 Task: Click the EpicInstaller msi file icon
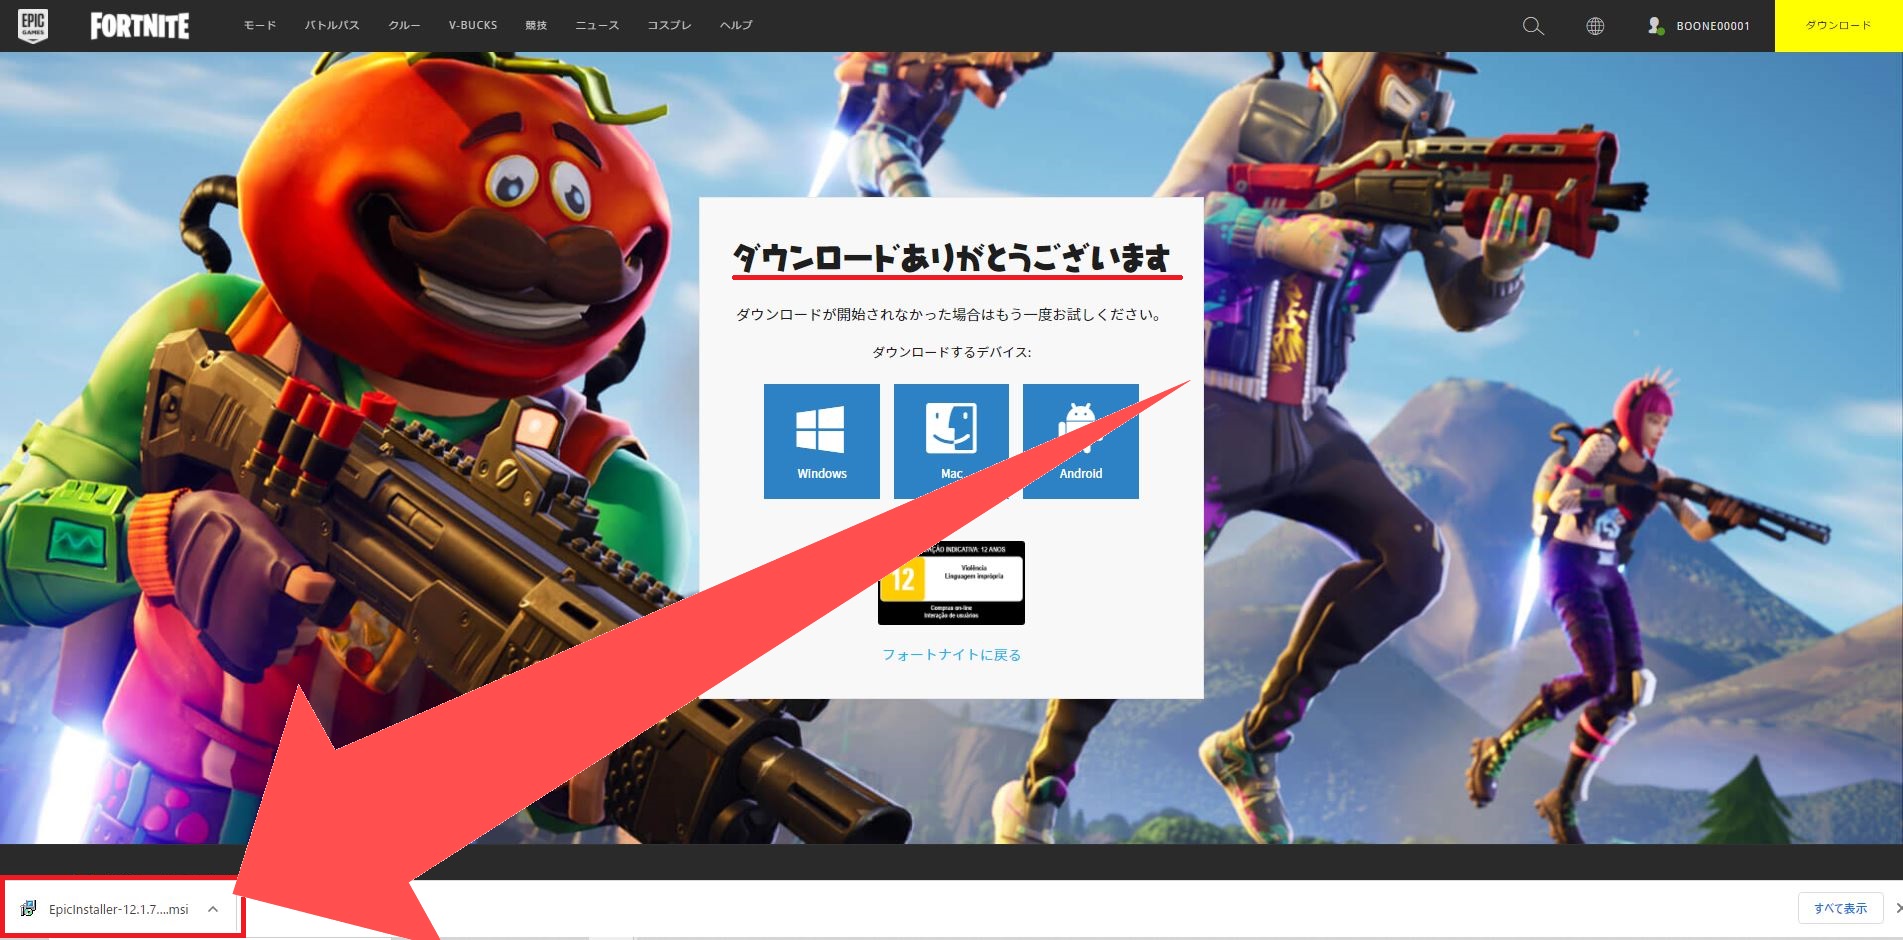click(29, 909)
